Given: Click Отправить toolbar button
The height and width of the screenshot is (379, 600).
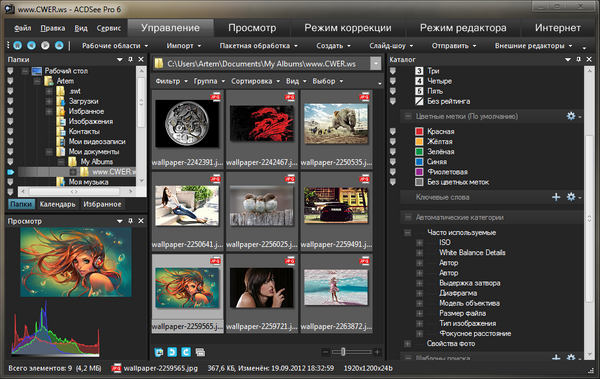Looking at the screenshot, I should [x=454, y=46].
